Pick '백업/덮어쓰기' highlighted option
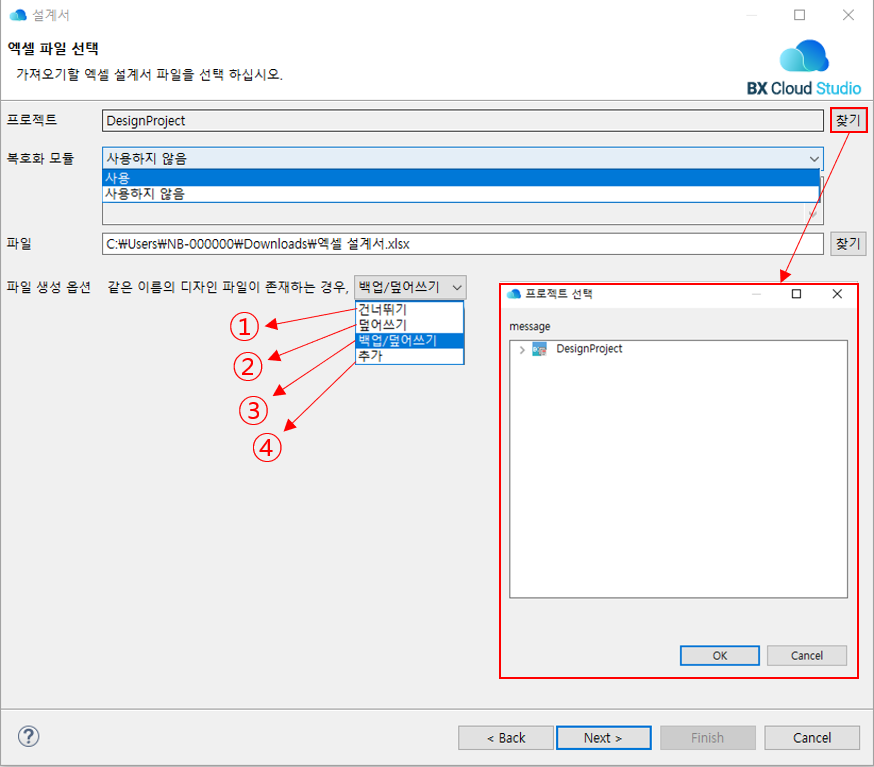 pyautogui.click(x=410, y=340)
